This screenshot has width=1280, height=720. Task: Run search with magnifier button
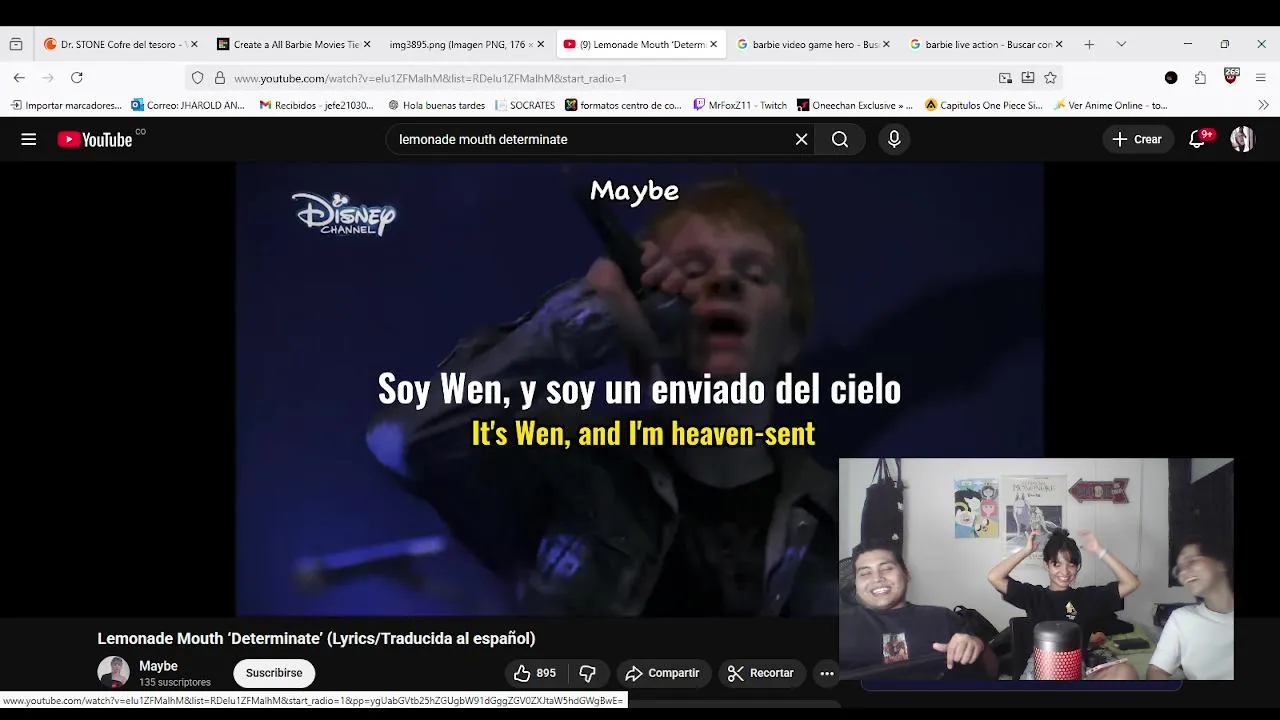coord(840,139)
